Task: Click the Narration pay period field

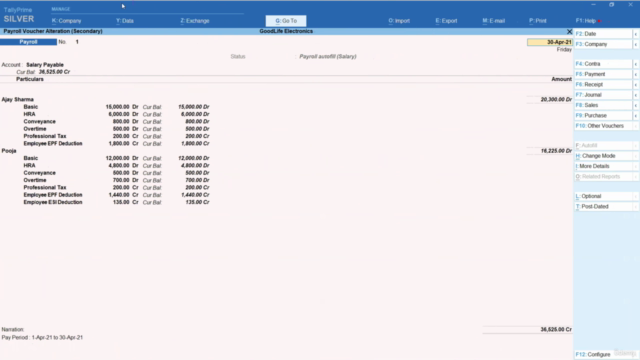Action: click(x=42, y=338)
